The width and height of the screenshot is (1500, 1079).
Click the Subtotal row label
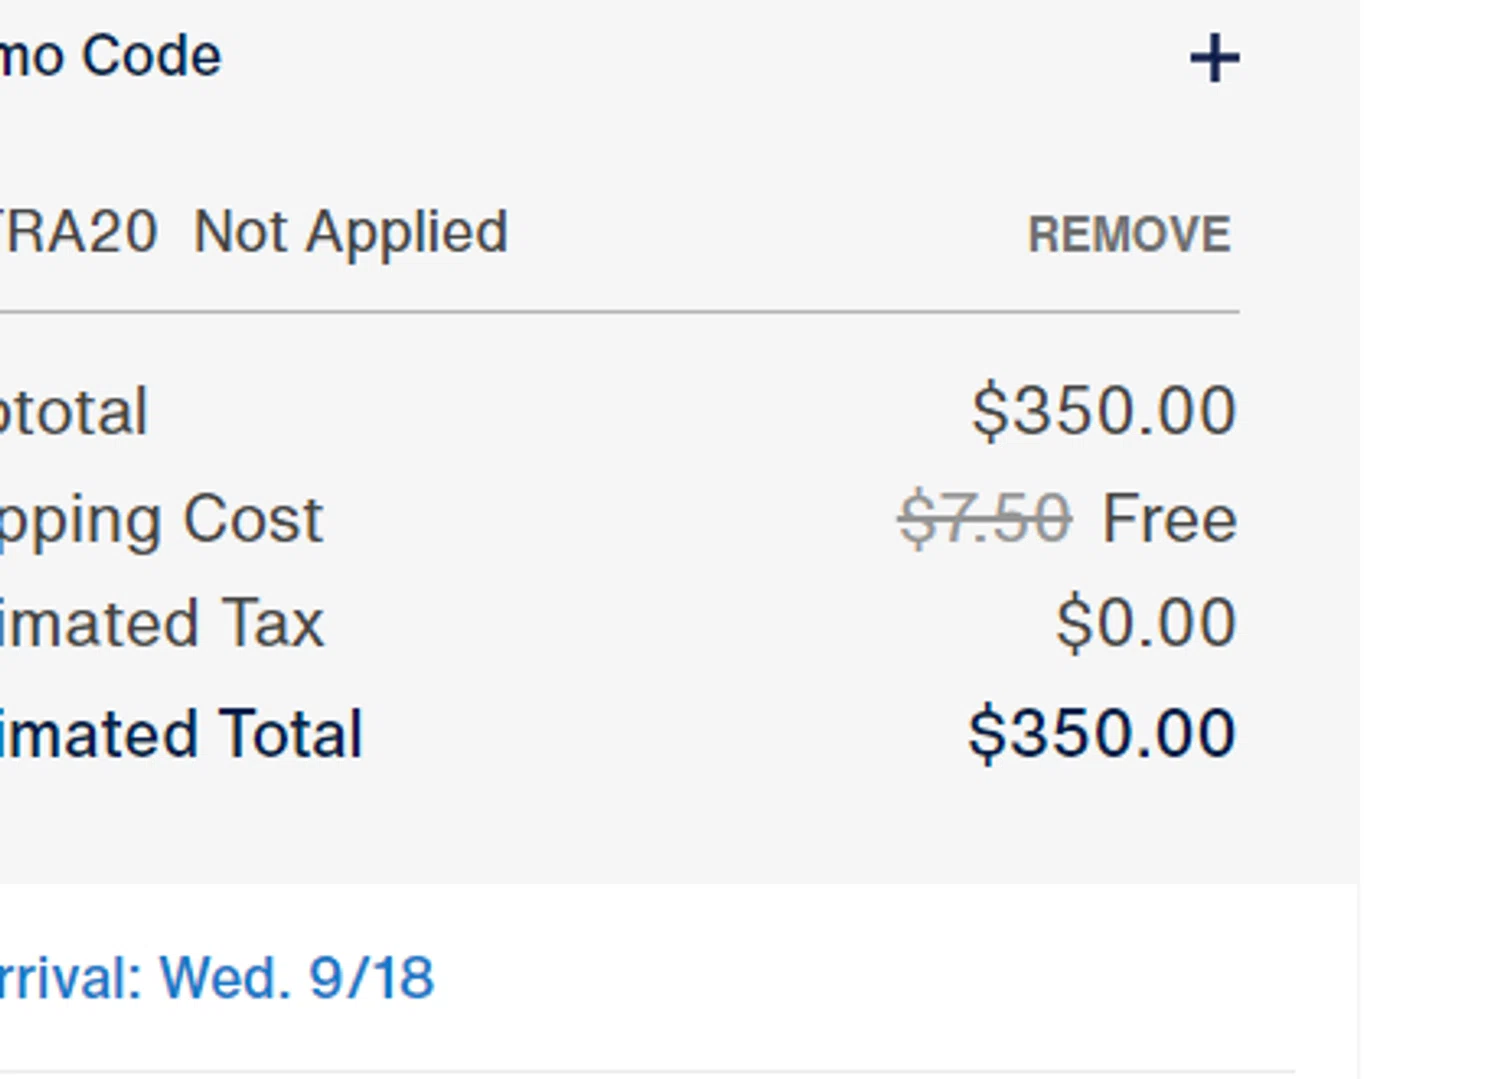(x=74, y=411)
